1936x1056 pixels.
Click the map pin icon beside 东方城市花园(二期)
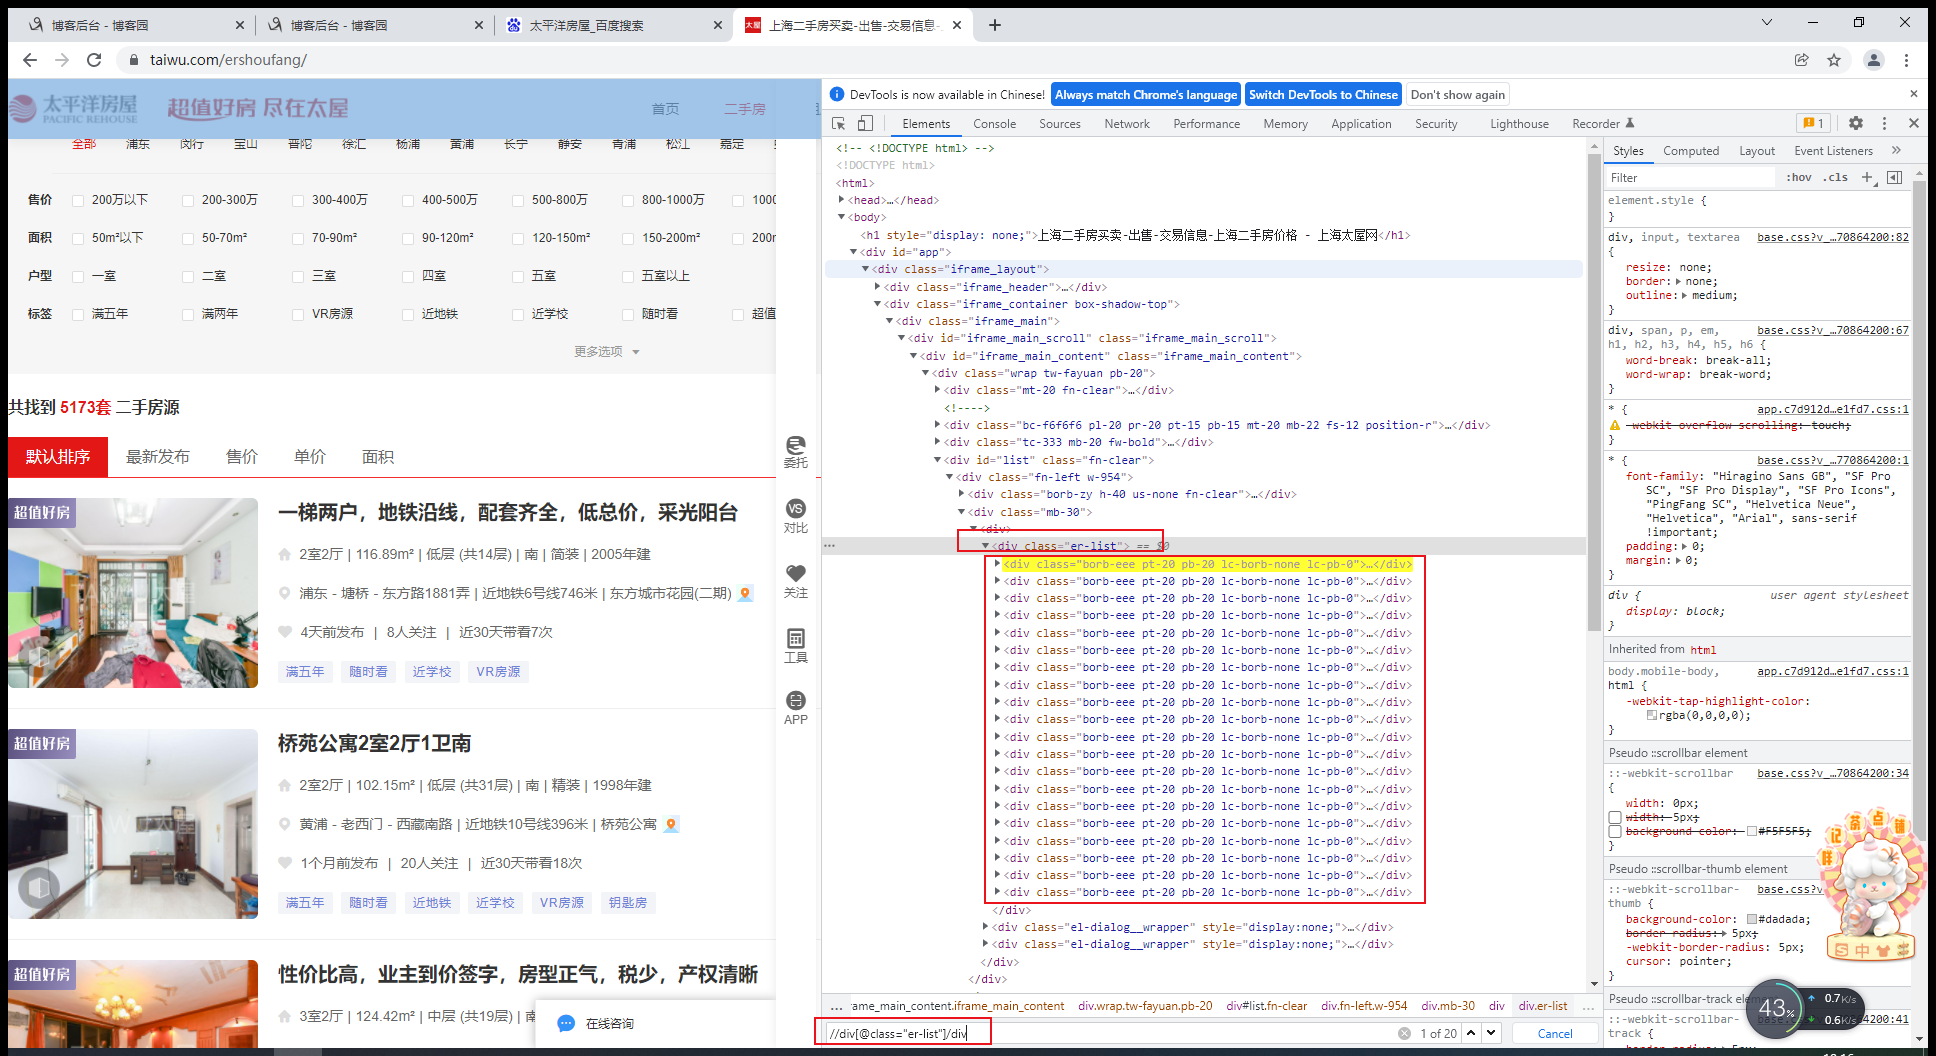pyautogui.click(x=745, y=593)
